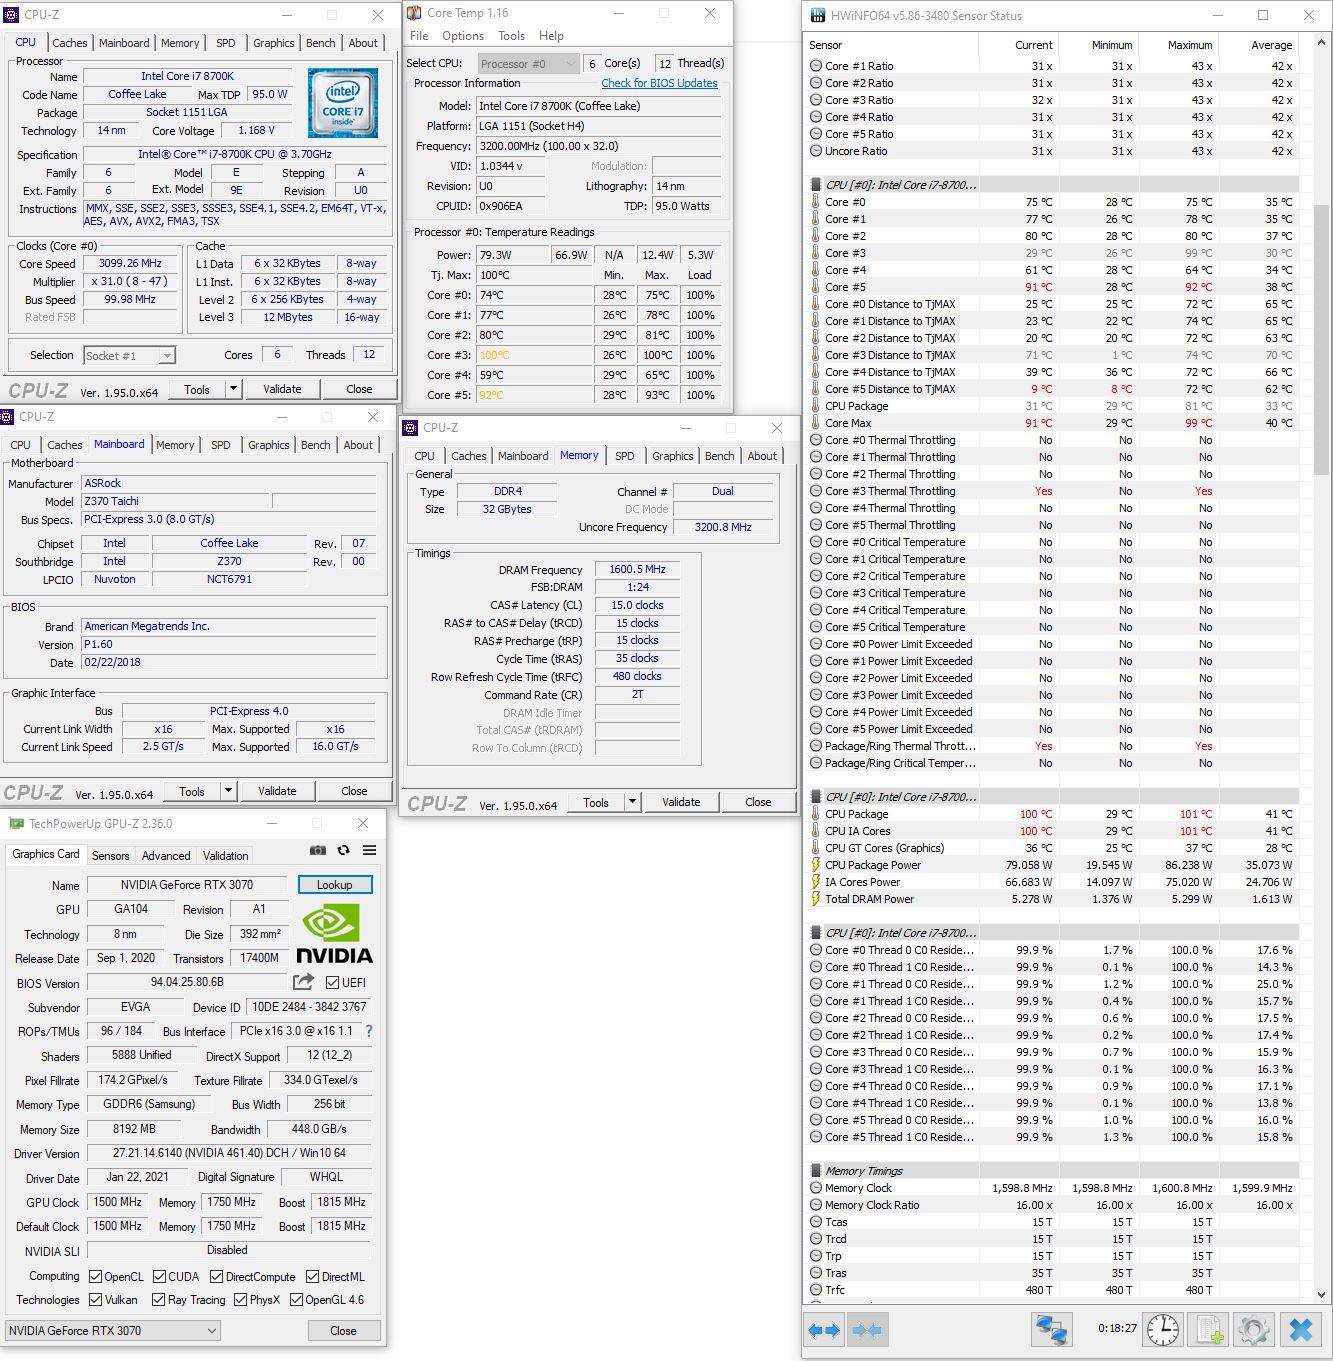This screenshot has height=1361, width=1333.
Task: Open Core Temp Select CPU dropdown
Action: click(x=528, y=63)
